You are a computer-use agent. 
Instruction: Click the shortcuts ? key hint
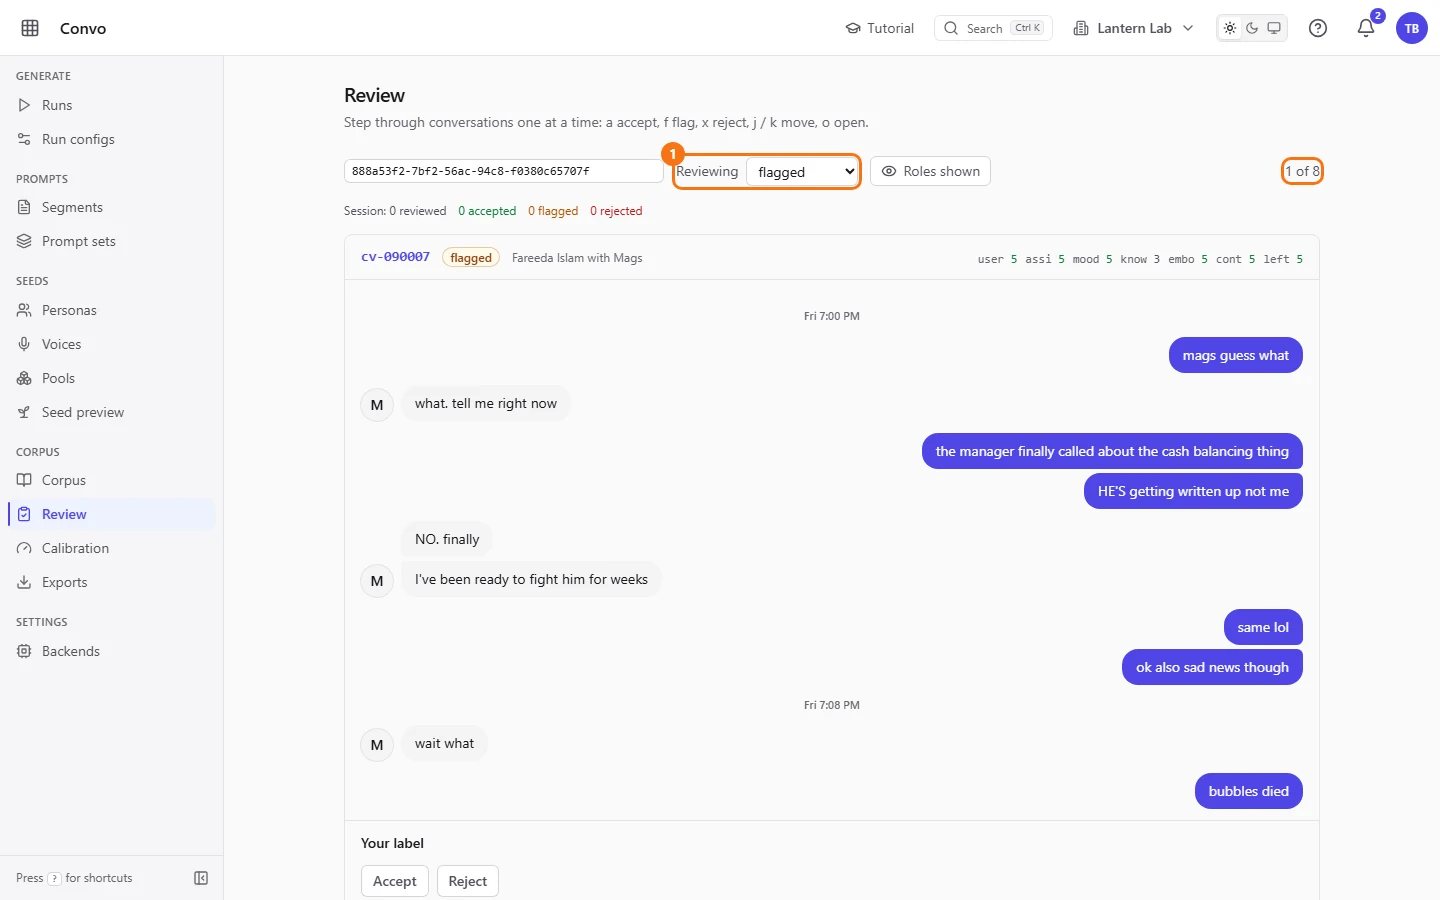click(x=54, y=879)
